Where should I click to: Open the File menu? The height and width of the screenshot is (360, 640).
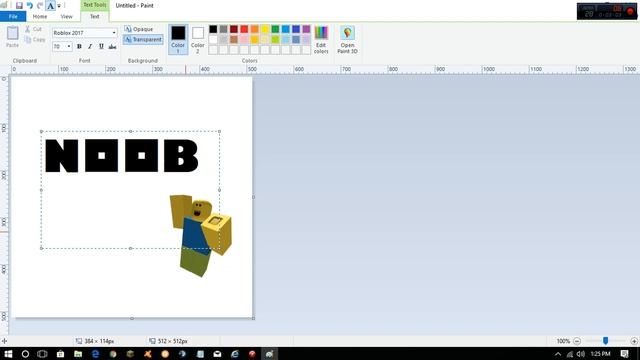coord(13,16)
